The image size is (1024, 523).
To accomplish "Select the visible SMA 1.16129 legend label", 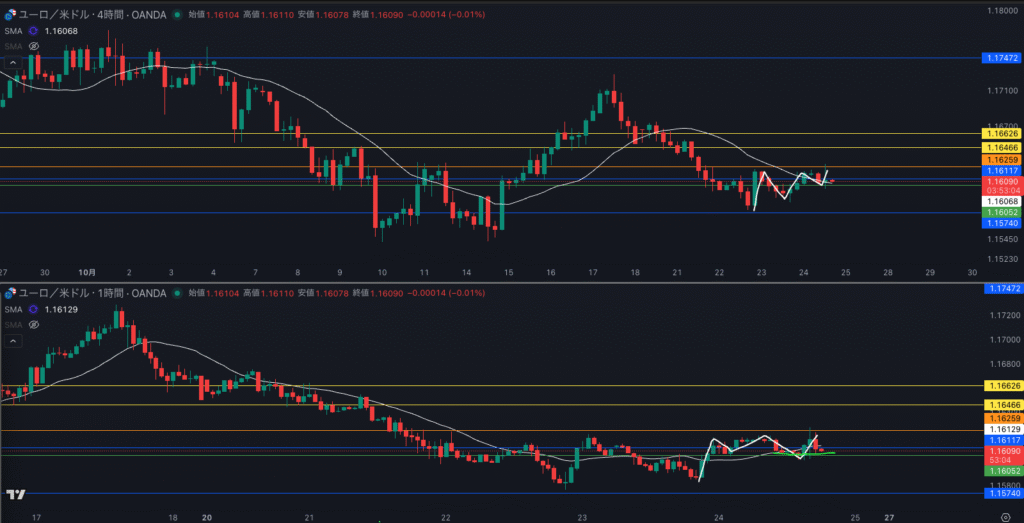I will 60,309.
